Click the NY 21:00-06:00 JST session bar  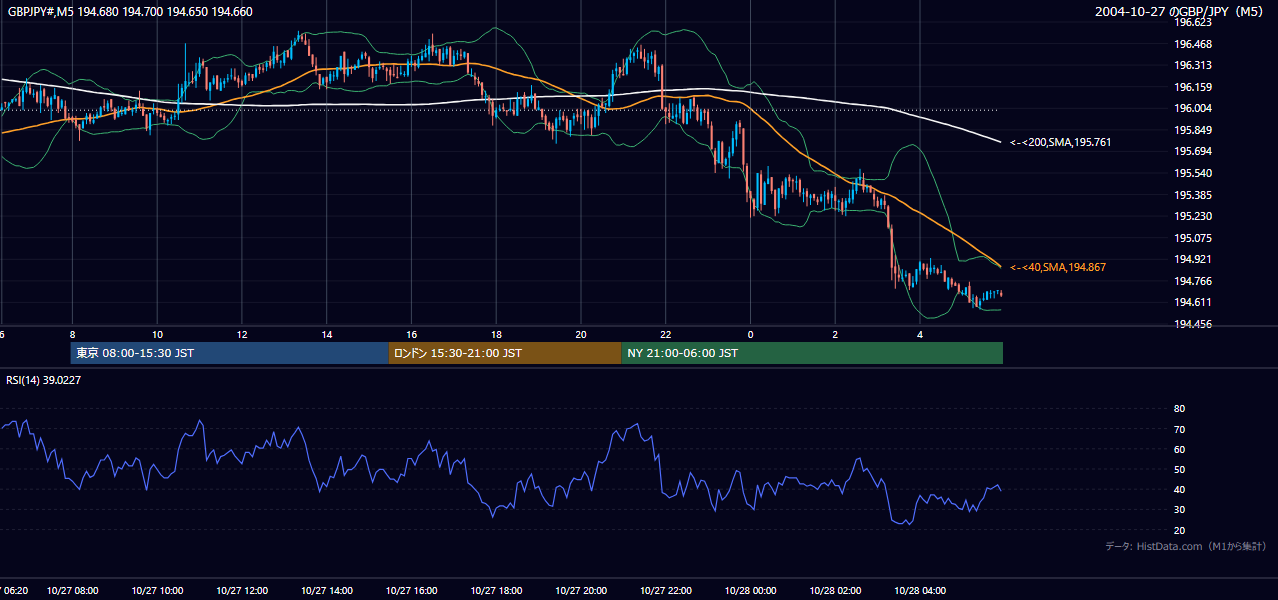812,353
